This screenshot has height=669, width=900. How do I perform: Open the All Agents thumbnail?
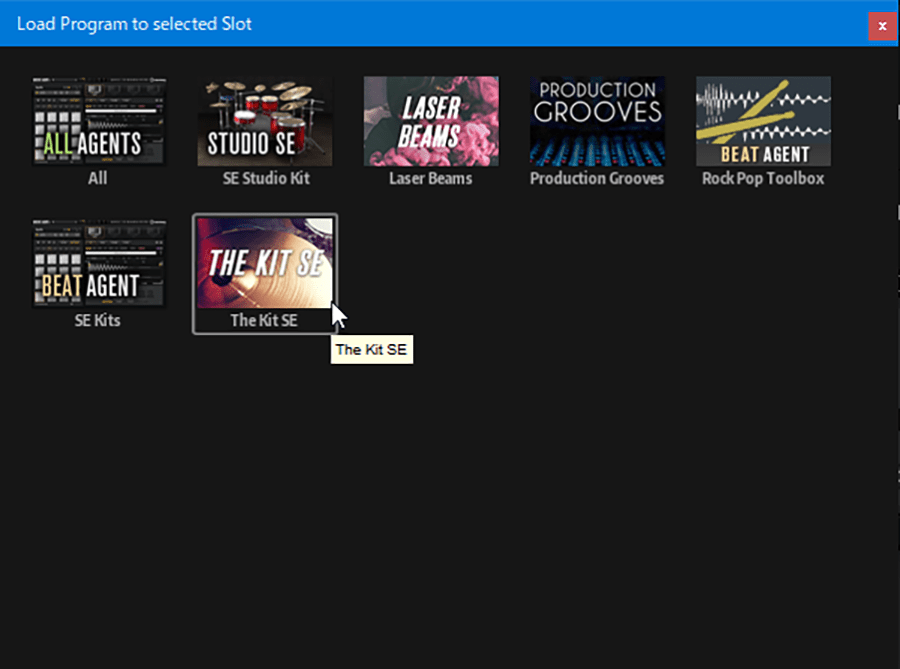pyautogui.click(x=99, y=121)
